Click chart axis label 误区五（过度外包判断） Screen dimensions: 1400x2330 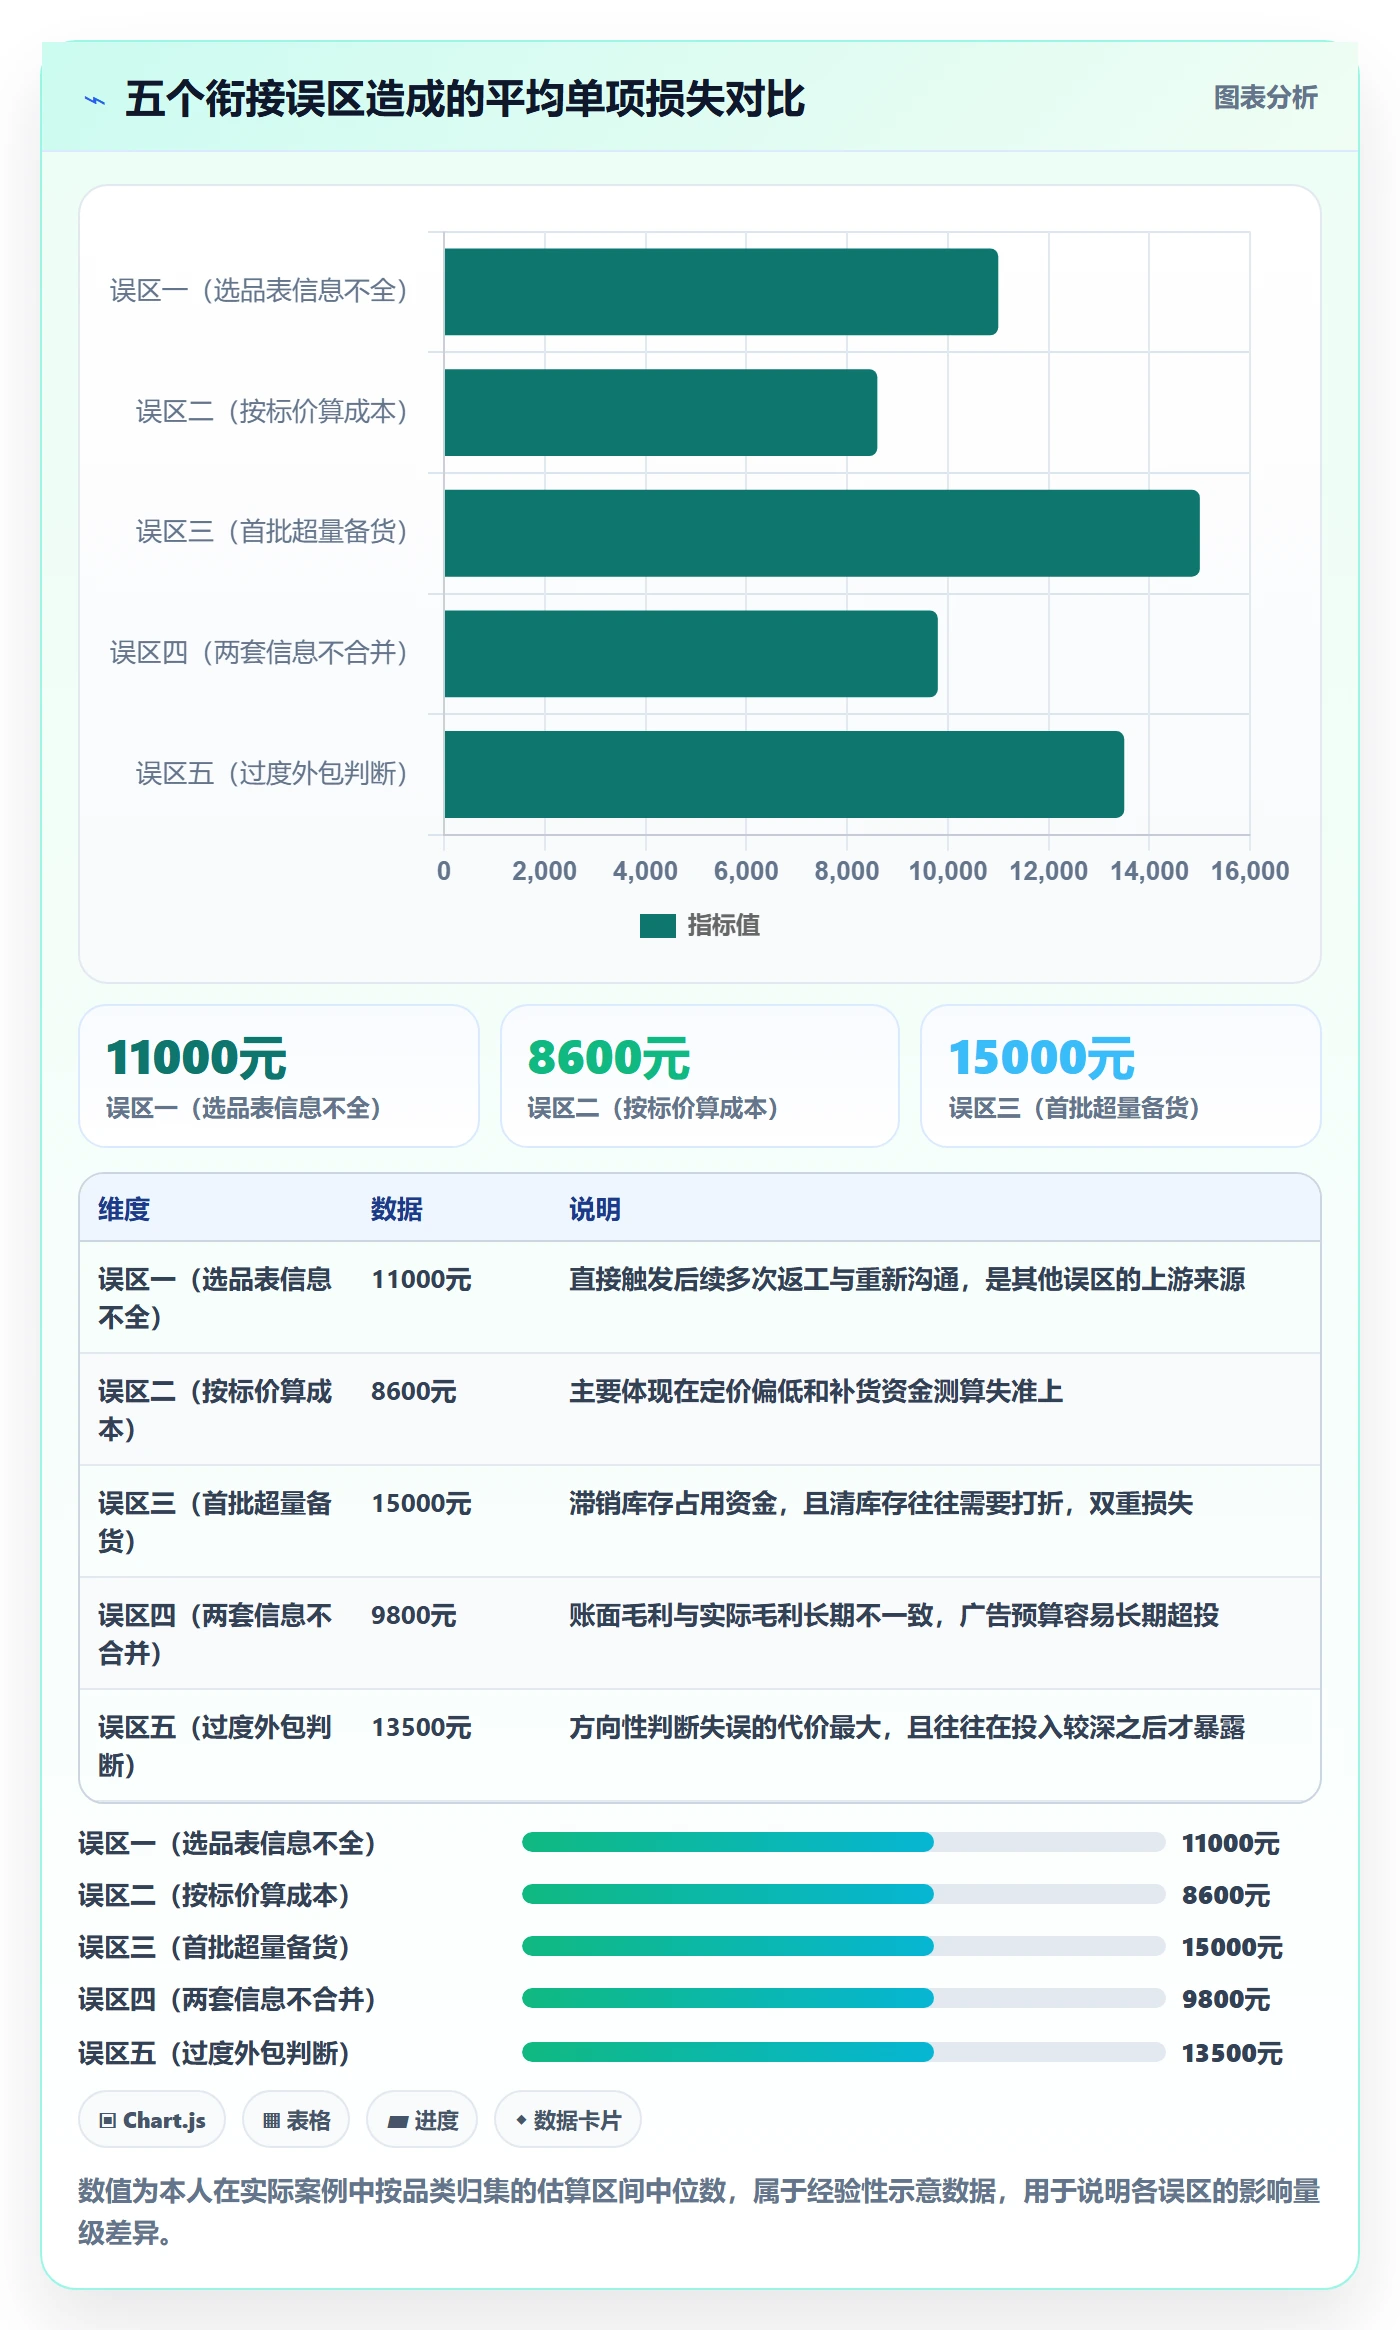[272, 774]
